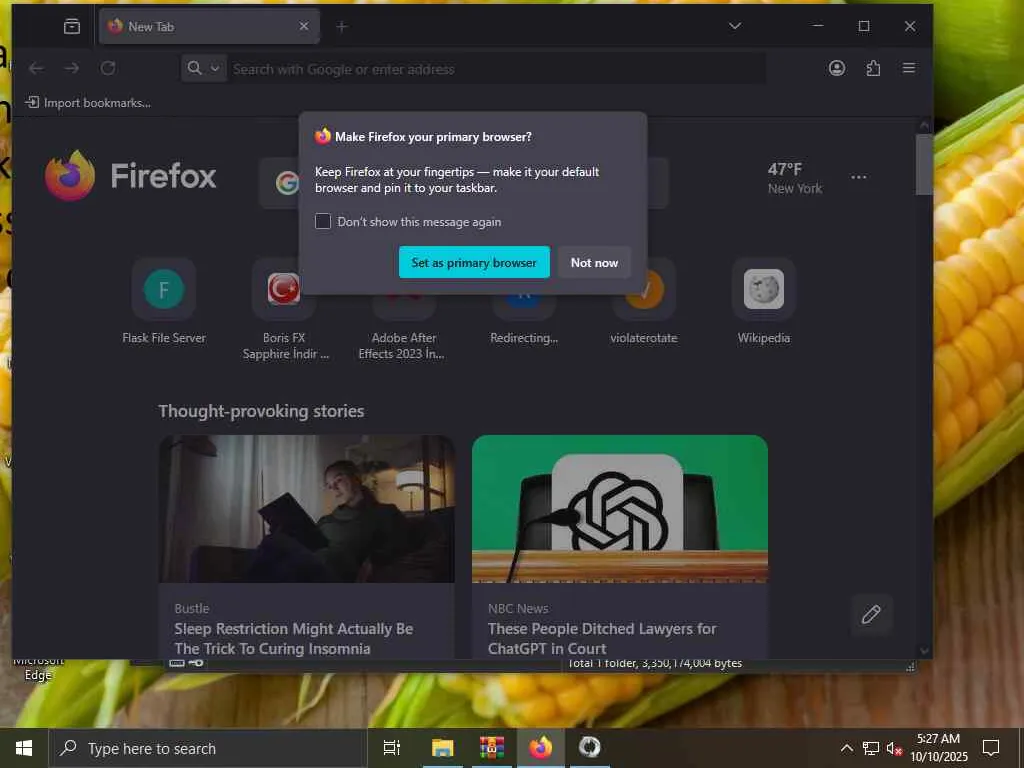This screenshot has width=1024, height=768.
Task: Open WinRAR from the taskbar
Action: click(x=492, y=748)
